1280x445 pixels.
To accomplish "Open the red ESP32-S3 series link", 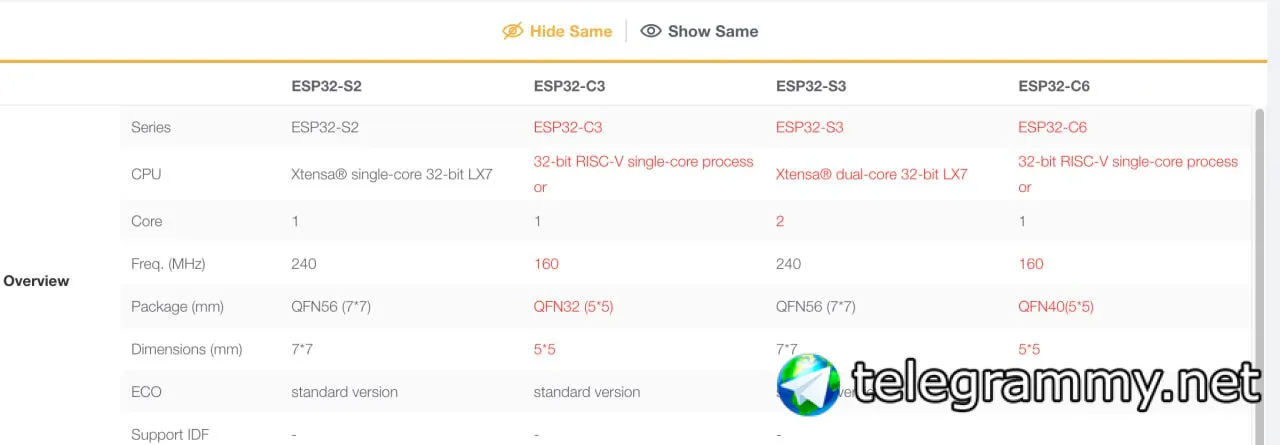I will pyautogui.click(x=810, y=127).
